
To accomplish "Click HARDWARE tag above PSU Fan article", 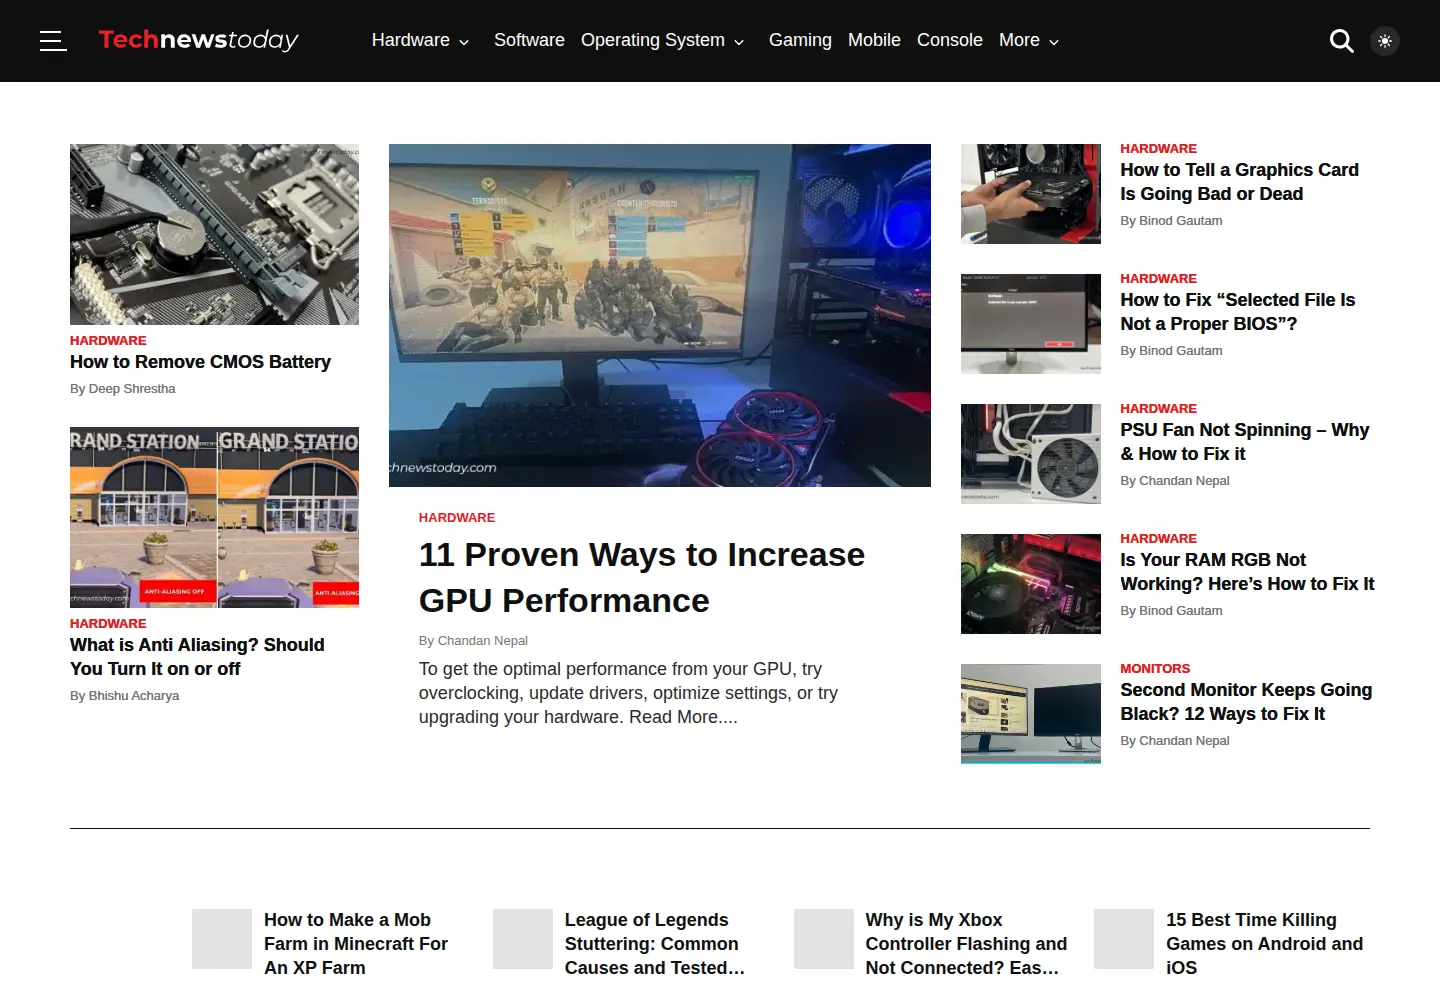I will coord(1158,409).
